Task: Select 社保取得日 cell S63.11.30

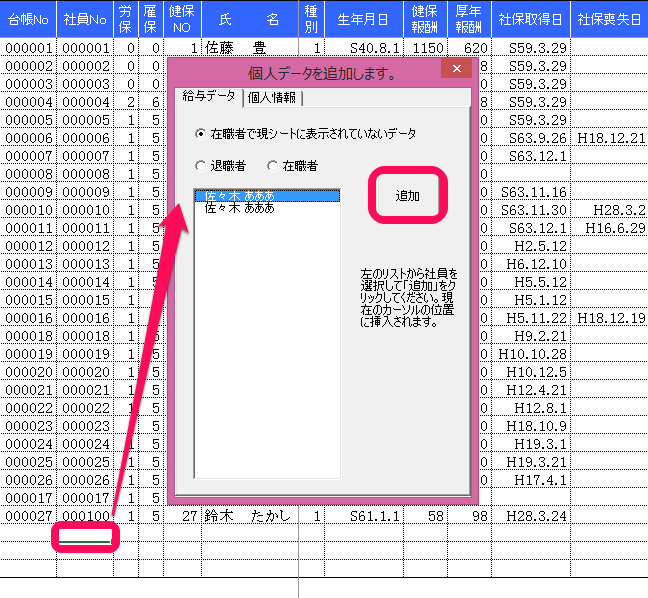Action: point(531,210)
